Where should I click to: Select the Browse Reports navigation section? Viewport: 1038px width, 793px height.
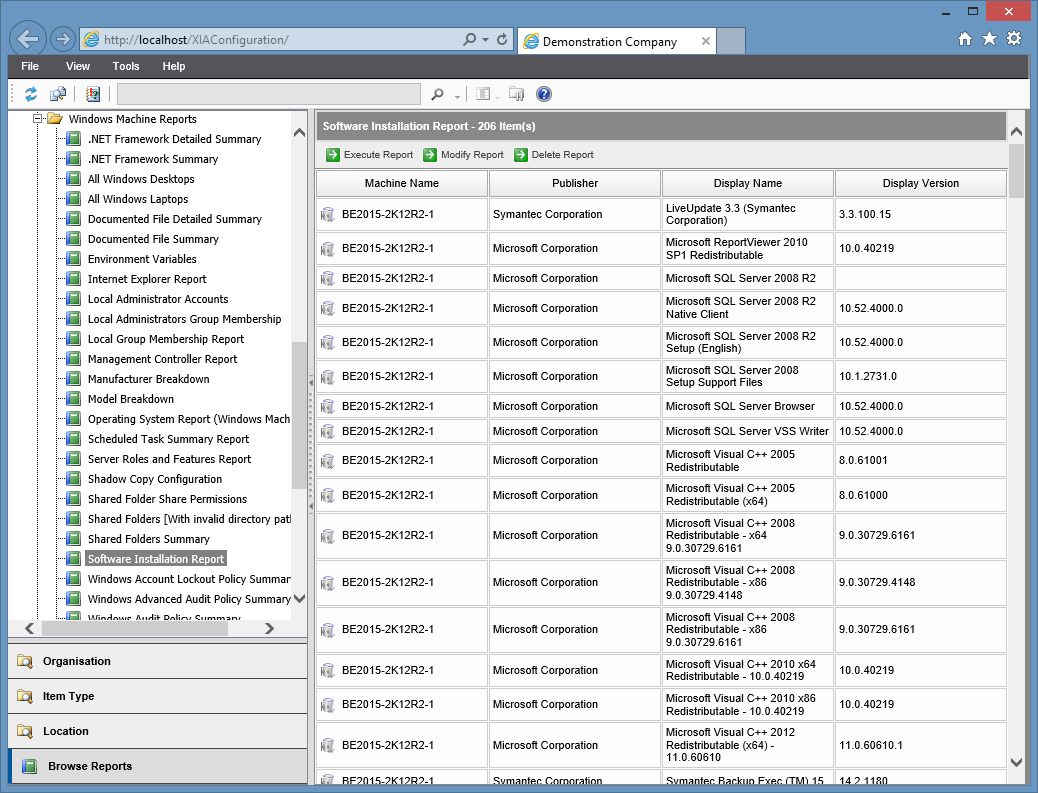tap(158, 766)
